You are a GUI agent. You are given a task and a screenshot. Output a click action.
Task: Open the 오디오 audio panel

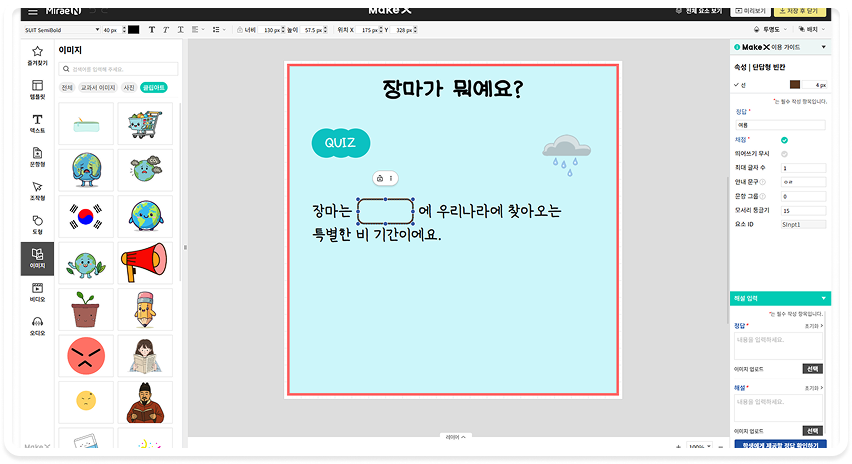coord(37,325)
